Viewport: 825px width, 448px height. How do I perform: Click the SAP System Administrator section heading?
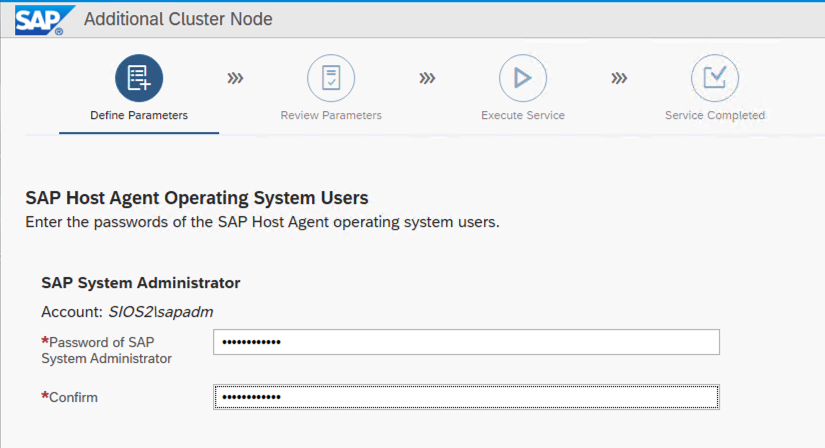click(140, 283)
